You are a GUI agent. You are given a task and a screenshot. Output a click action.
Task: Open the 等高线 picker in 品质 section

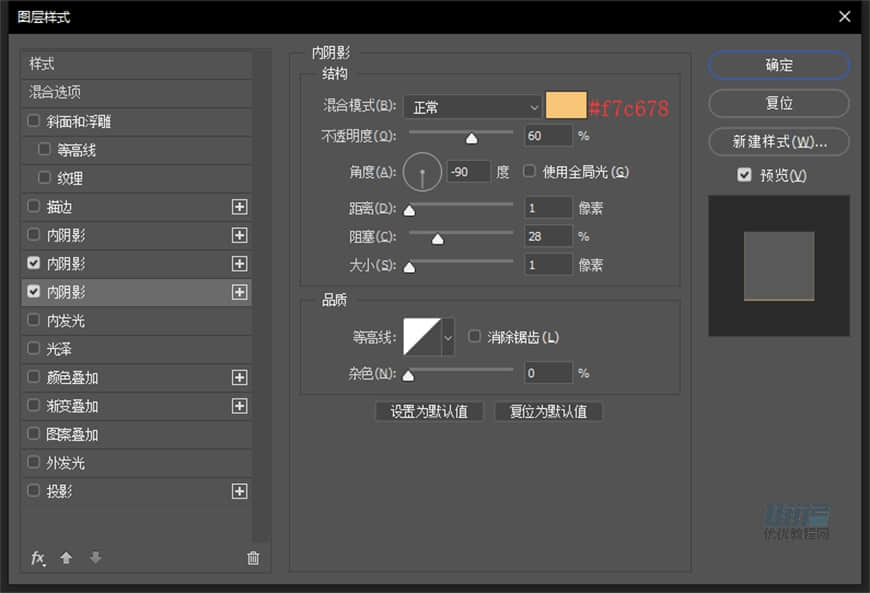coord(420,337)
